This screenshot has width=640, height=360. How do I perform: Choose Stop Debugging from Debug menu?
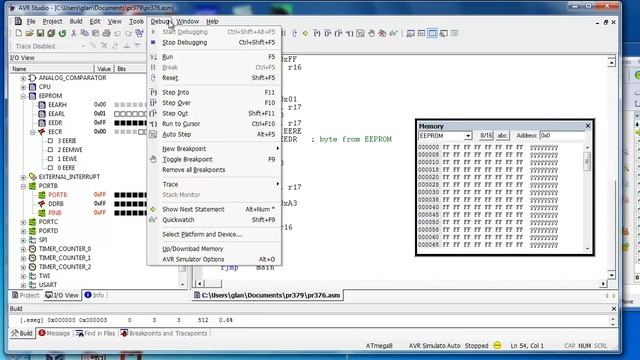(x=215, y=42)
